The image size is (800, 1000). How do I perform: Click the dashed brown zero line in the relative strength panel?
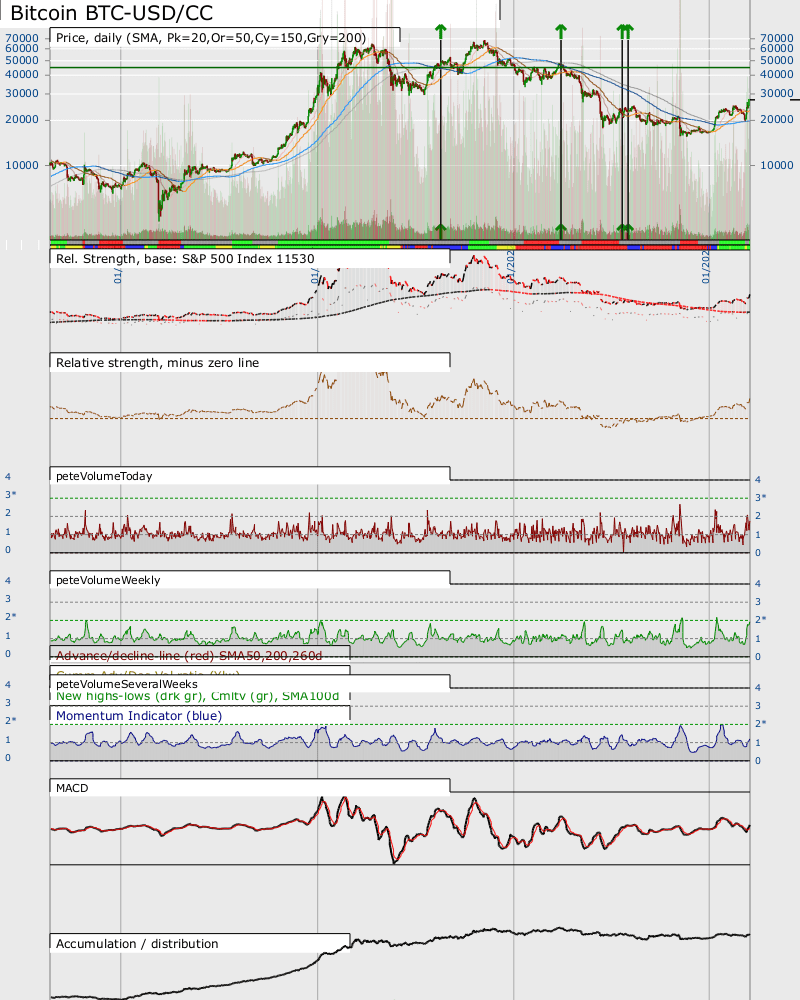coord(399,418)
